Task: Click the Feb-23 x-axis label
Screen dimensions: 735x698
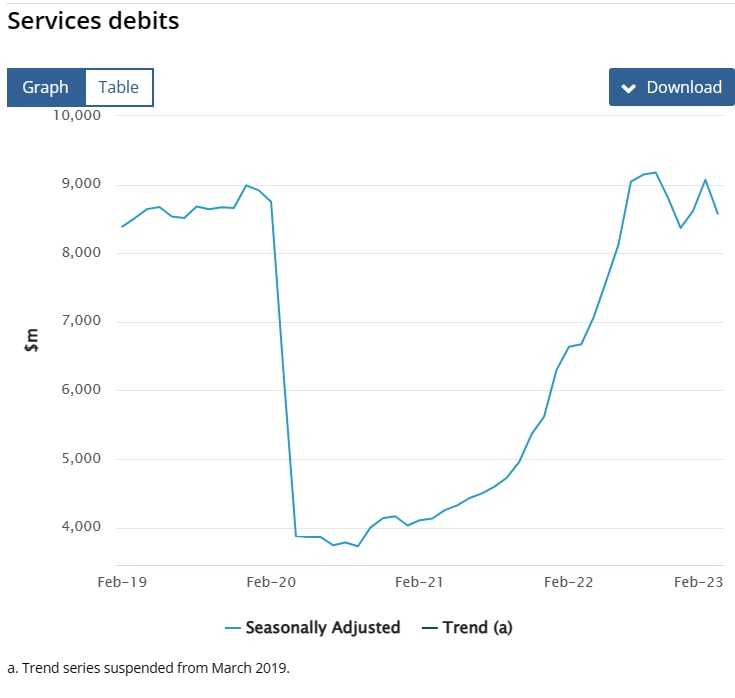Action: pos(698,582)
